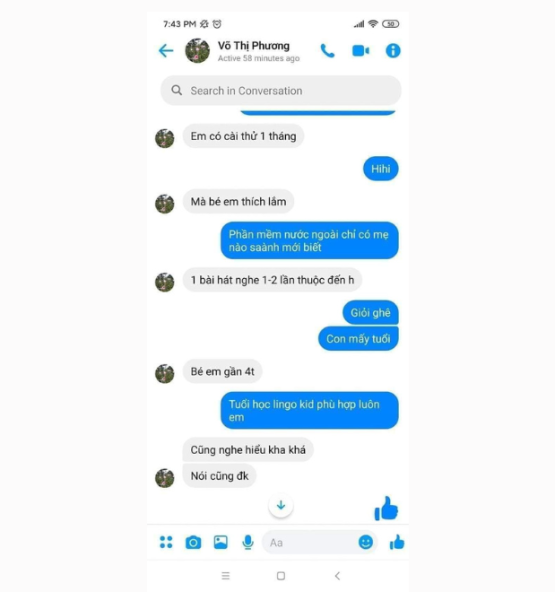This screenshot has height=592, width=555.
Task: Select the 'Bé em gần 4t' message
Action: click(x=222, y=372)
